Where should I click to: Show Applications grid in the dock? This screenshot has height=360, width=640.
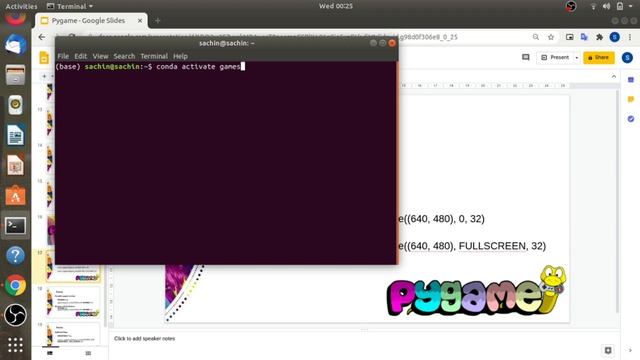point(16,345)
